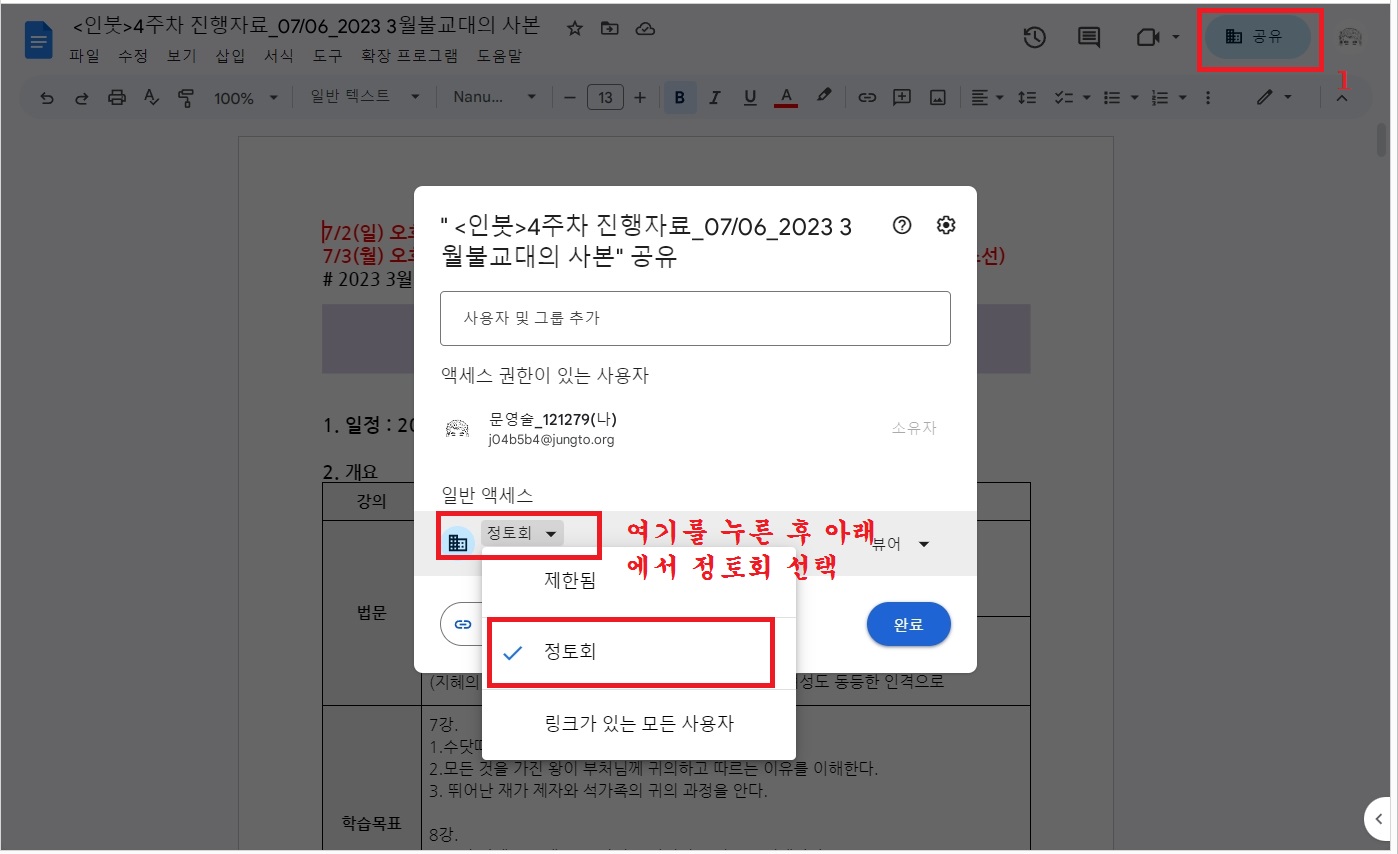Open the 삽입 menu
The width and height of the screenshot is (1398, 854).
coord(230,56)
